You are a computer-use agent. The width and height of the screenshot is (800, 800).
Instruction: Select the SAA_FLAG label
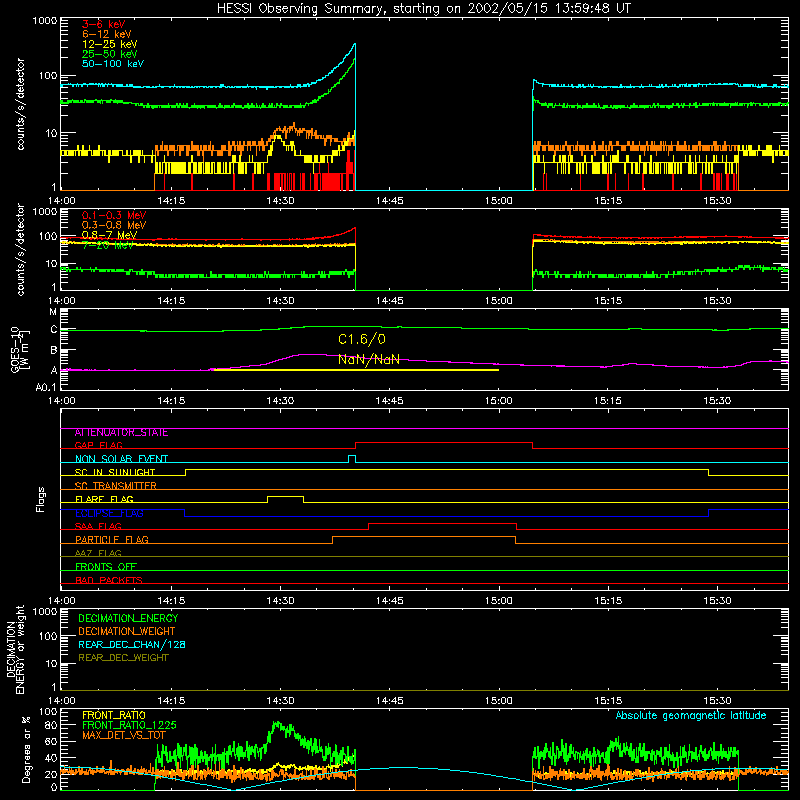pyautogui.click(x=98, y=526)
